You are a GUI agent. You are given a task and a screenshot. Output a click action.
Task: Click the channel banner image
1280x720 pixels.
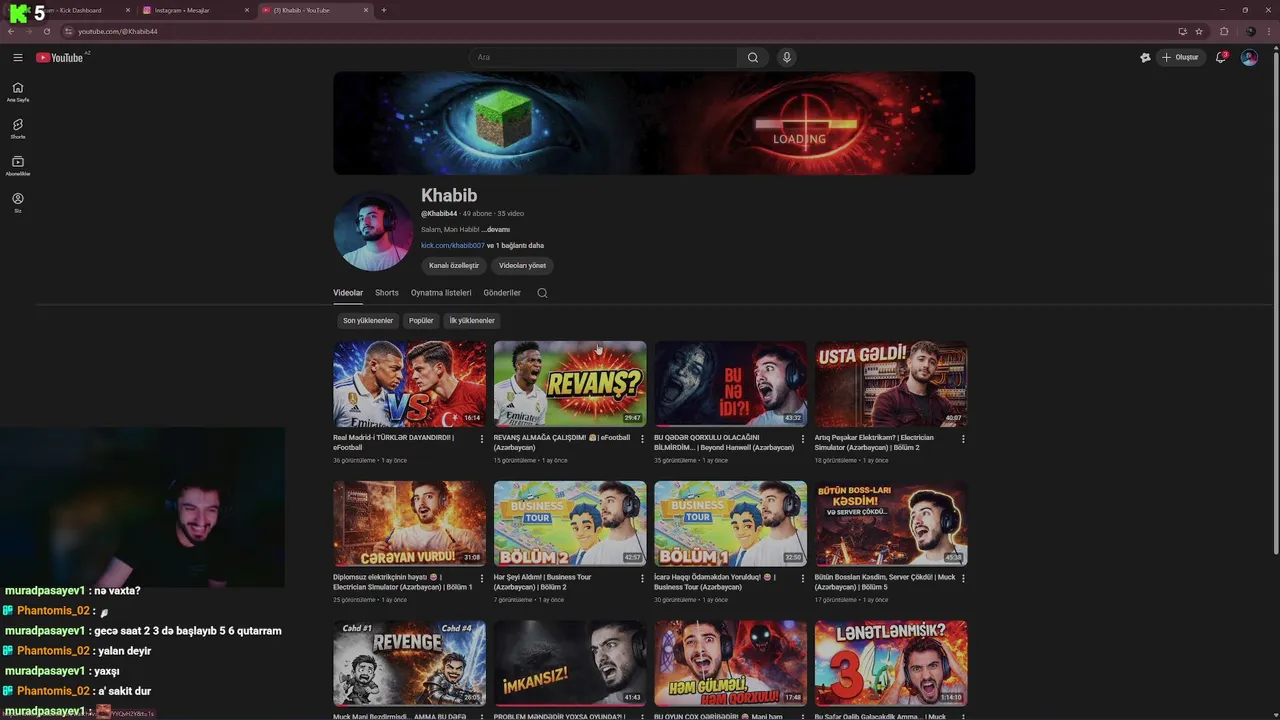[654, 123]
